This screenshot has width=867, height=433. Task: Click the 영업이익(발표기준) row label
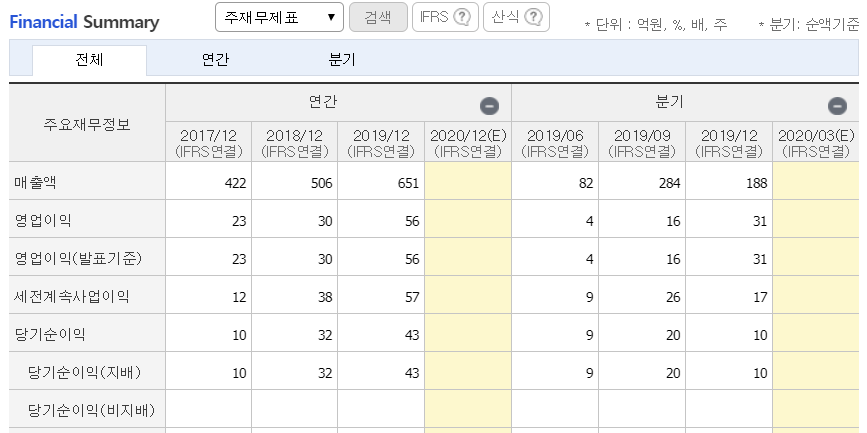pyautogui.click(x=79, y=259)
